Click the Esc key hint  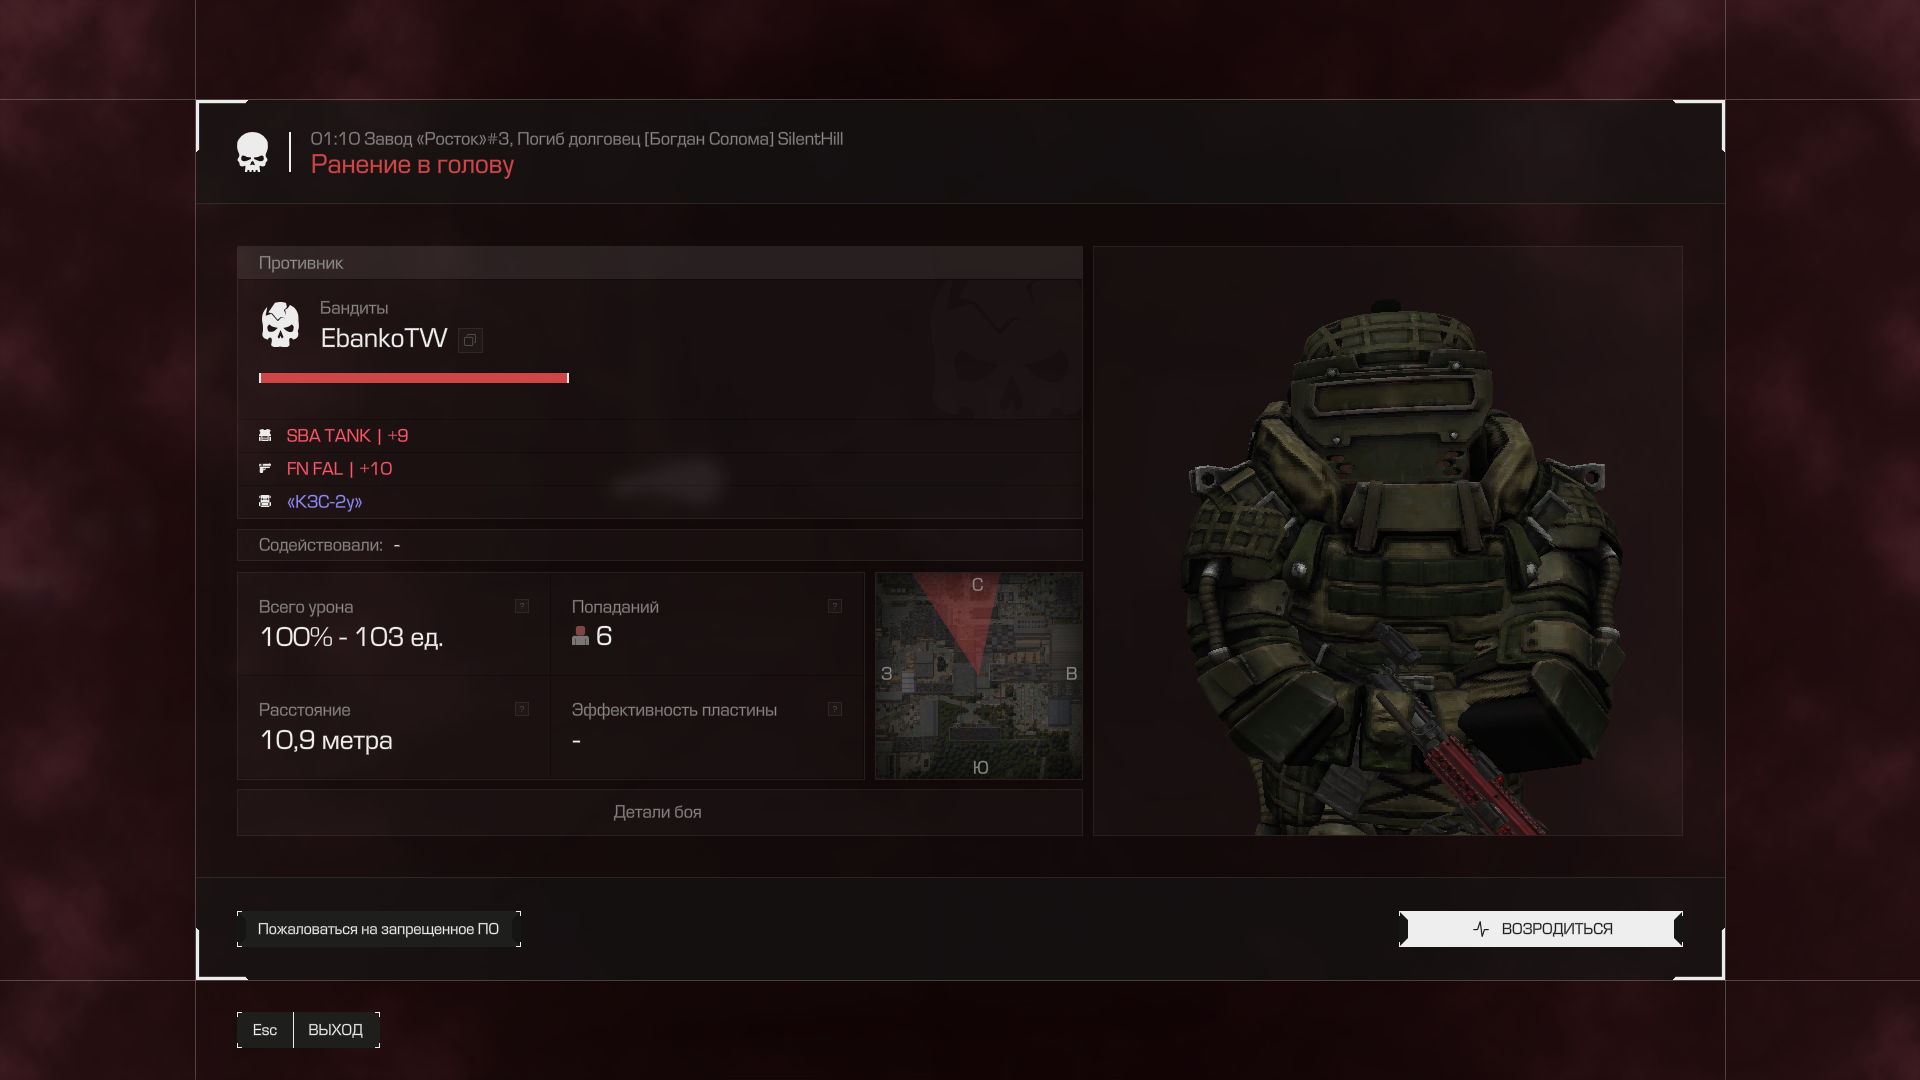pyautogui.click(x=265, y=1030)
